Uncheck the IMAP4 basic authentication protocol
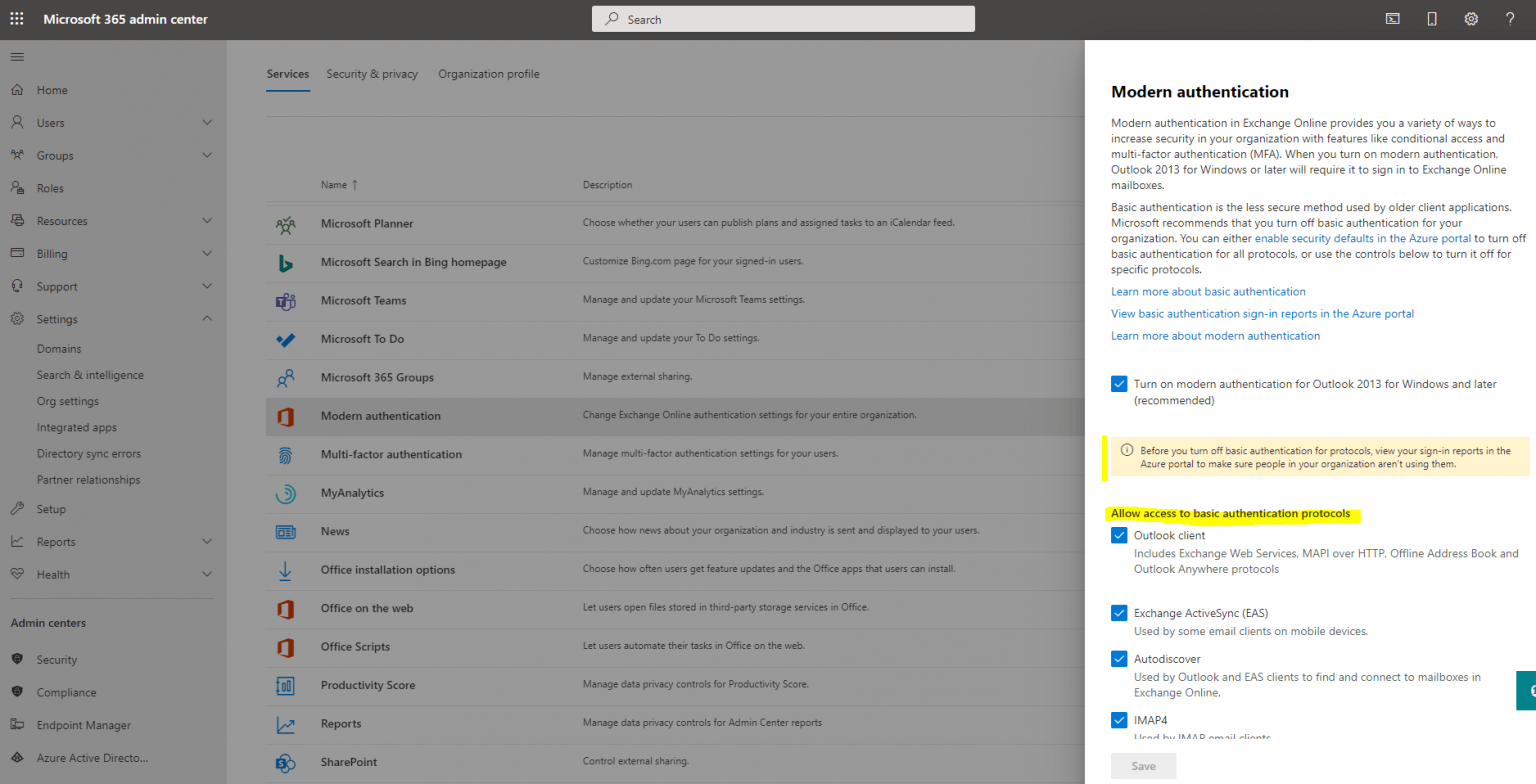Screen dimensions: 1536x784 (1118, 719)
